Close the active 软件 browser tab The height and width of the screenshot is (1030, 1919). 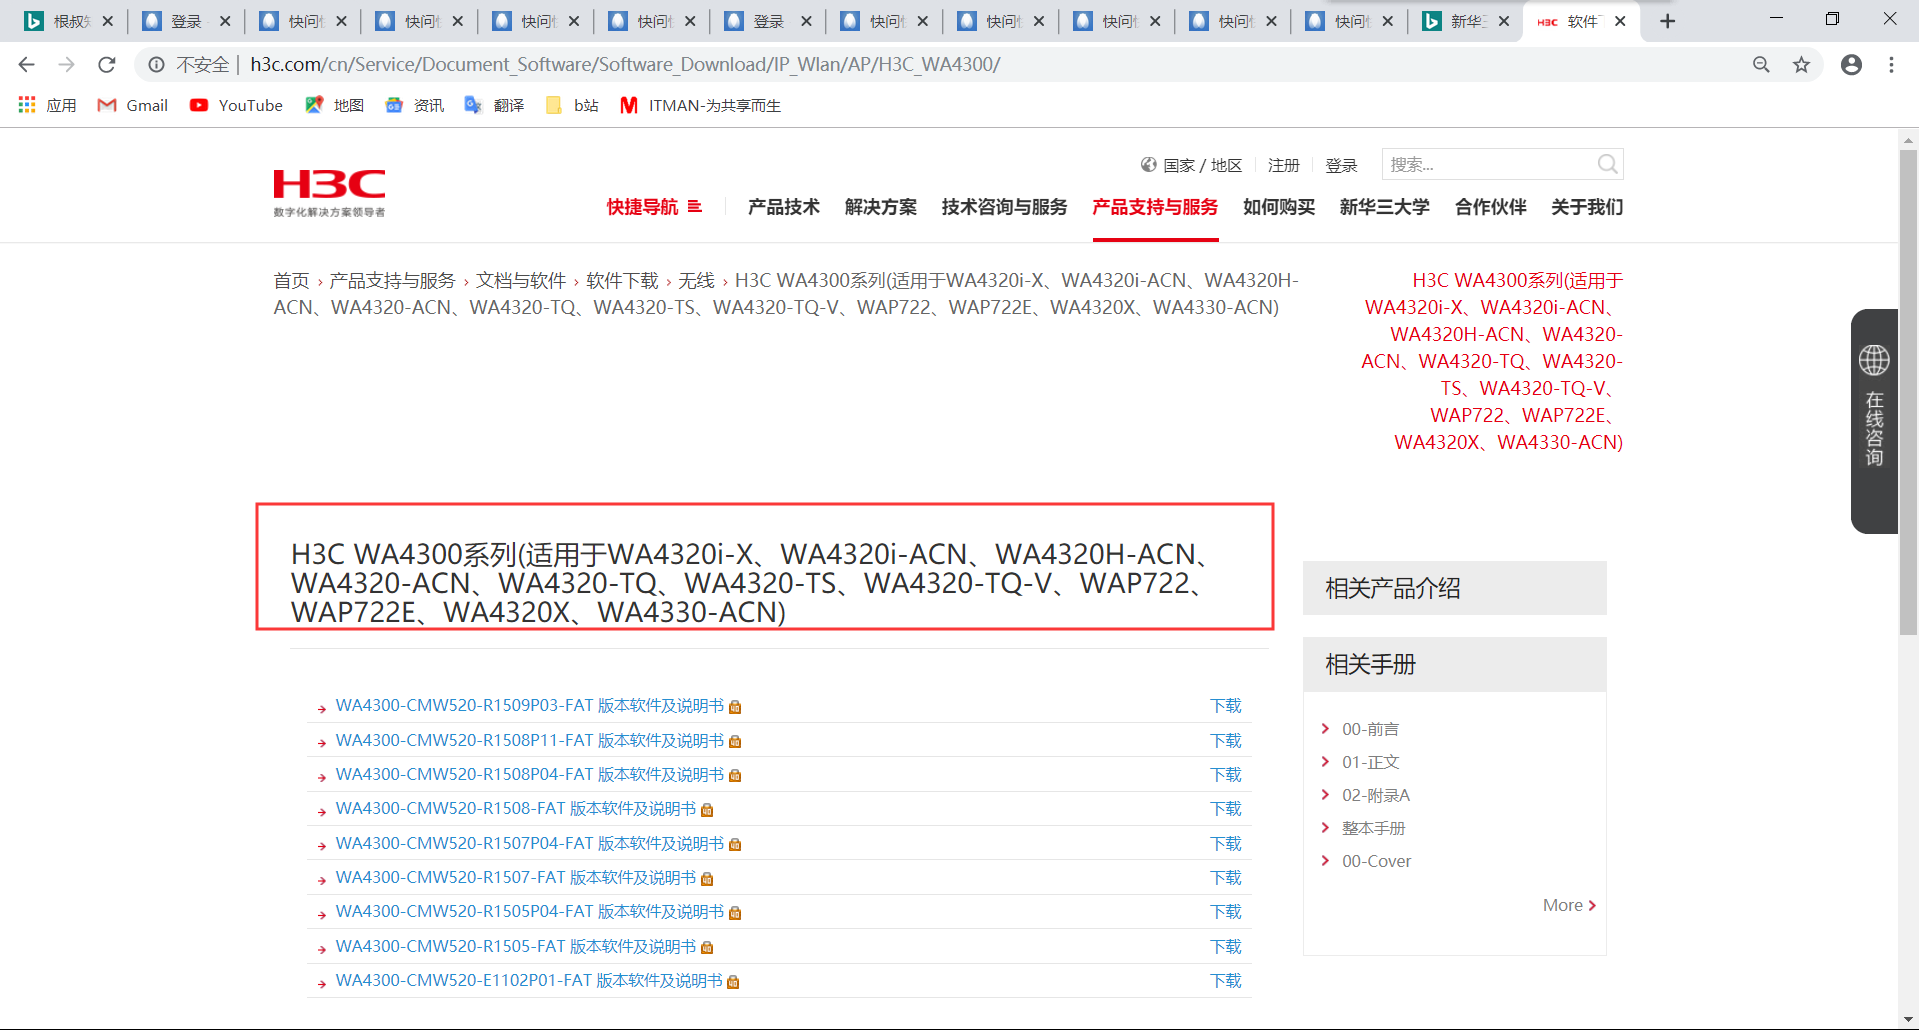coord(1620,21)
